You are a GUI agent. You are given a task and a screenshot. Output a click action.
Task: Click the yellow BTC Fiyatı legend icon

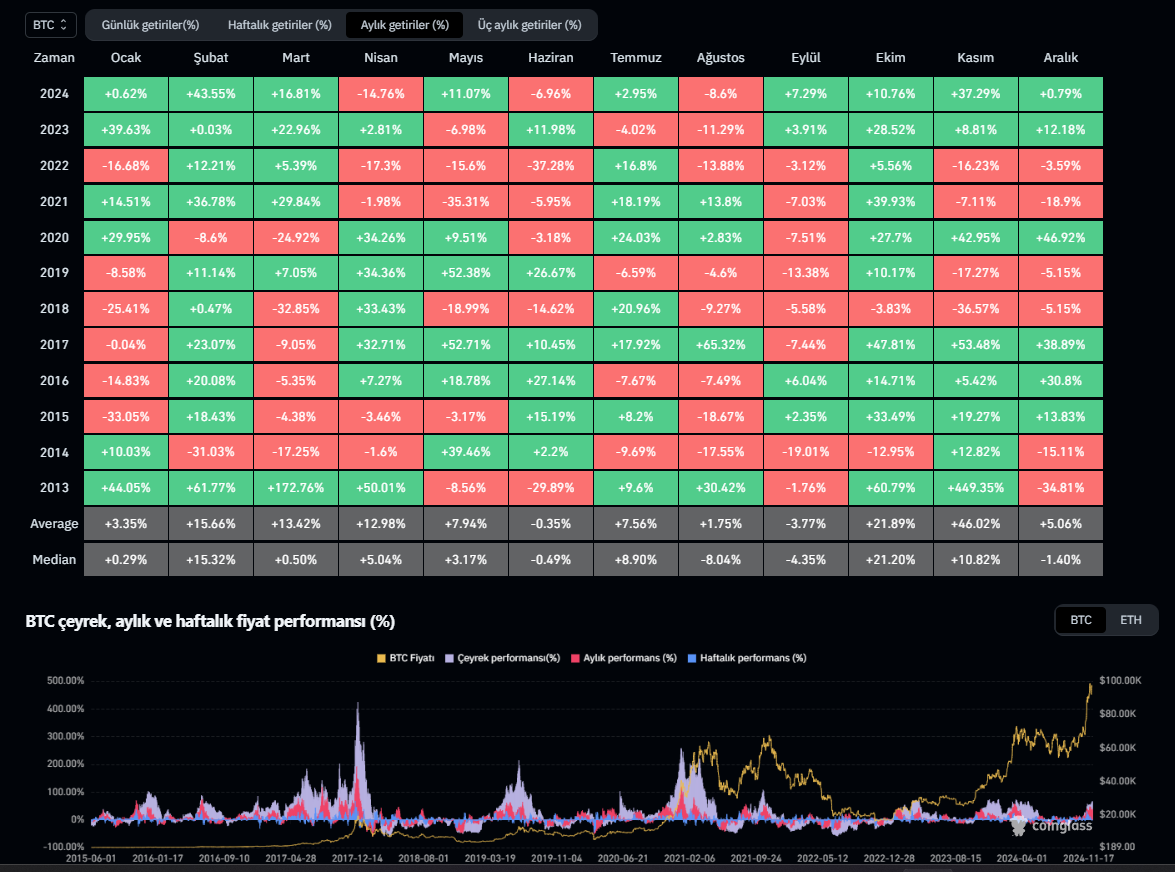[381, 658]
